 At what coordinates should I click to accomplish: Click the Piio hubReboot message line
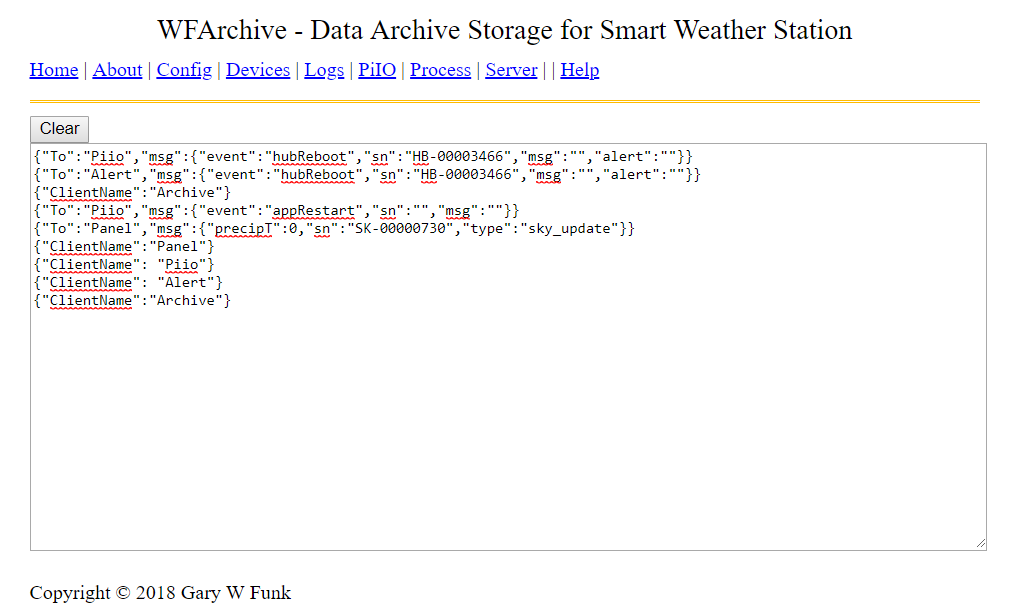(x=362, y=157)
